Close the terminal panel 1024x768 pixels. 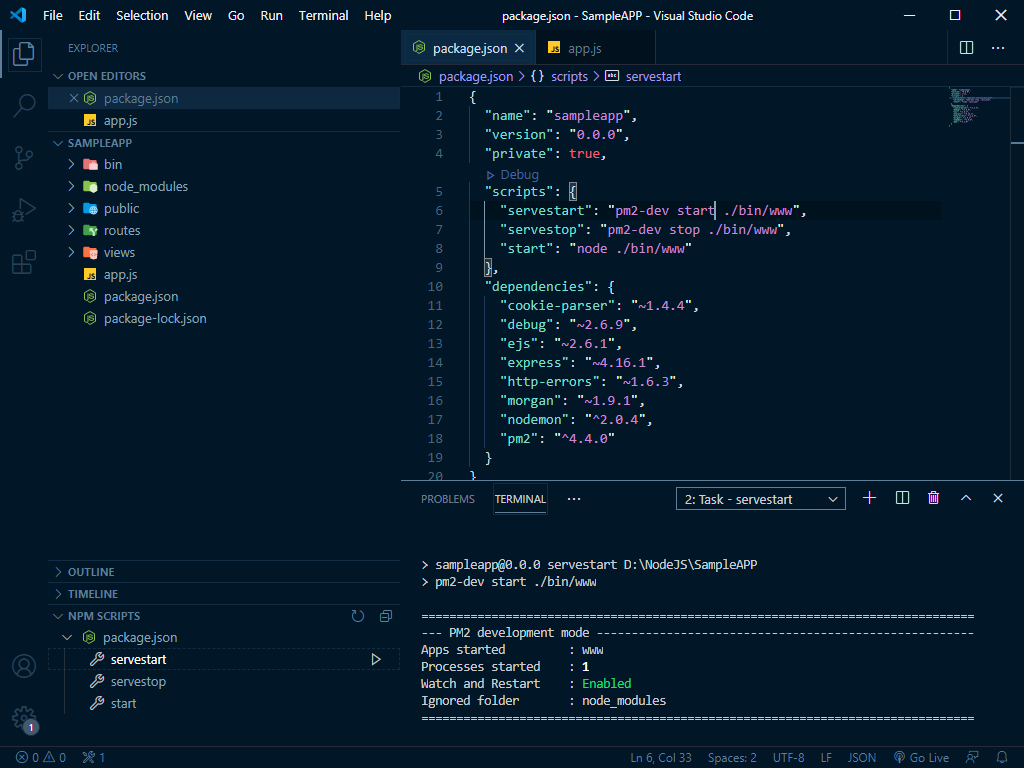tap(998, 498)
